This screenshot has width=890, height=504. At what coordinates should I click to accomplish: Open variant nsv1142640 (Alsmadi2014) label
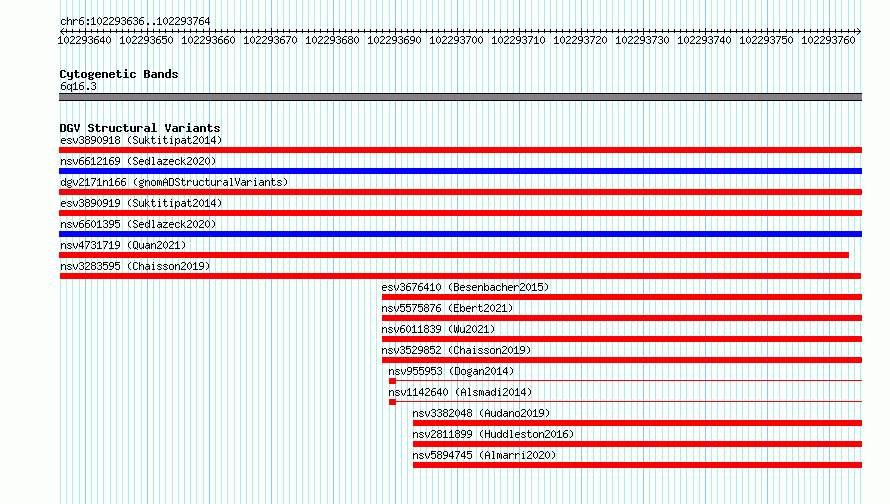tap(460, 392)
